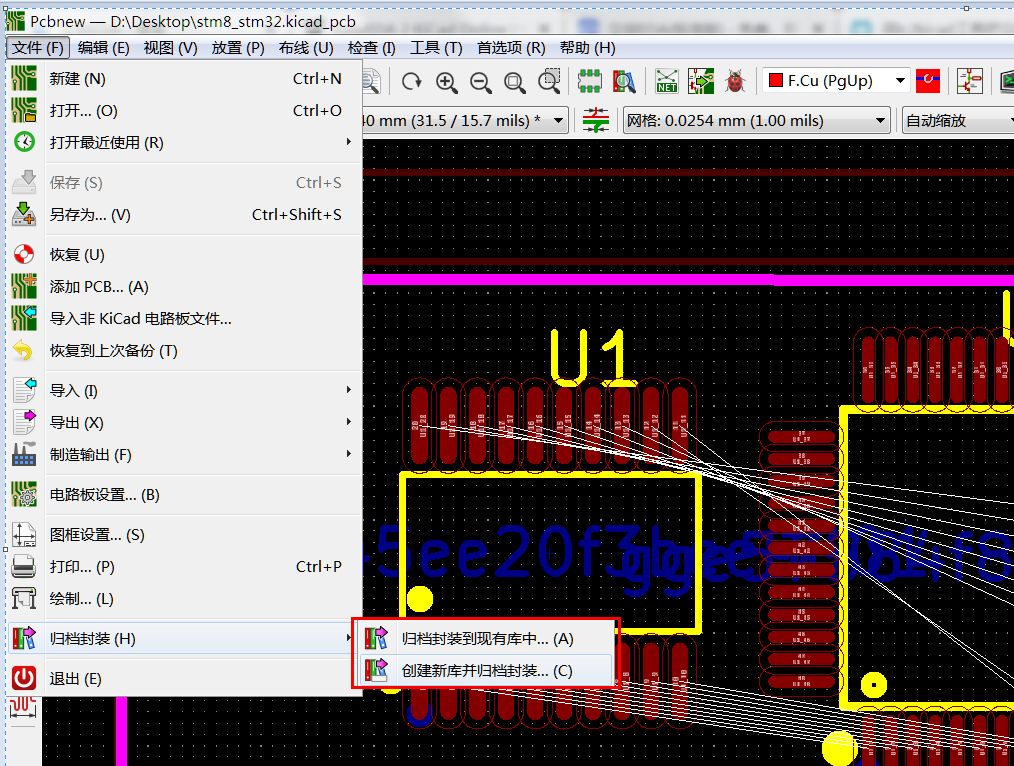This screenshot has width=1014, height=766.
Task: Click the dimension tool icon in left toolbar
Action: pyautogui.click(x=23, y=708)
